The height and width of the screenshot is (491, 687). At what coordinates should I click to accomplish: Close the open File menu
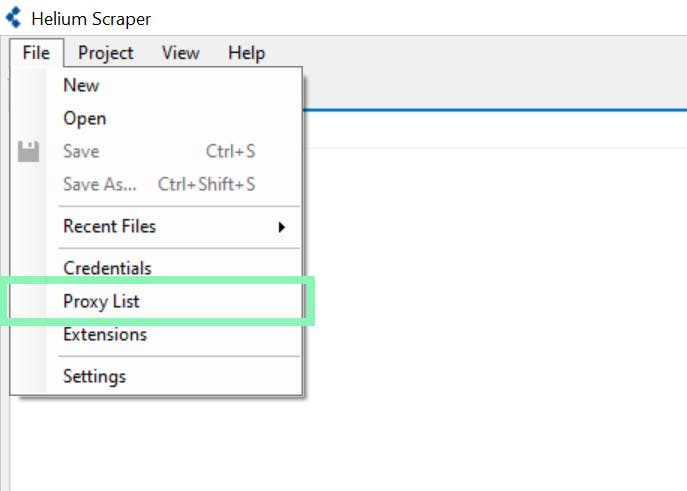pyautogui.click(x=36, y=53)
